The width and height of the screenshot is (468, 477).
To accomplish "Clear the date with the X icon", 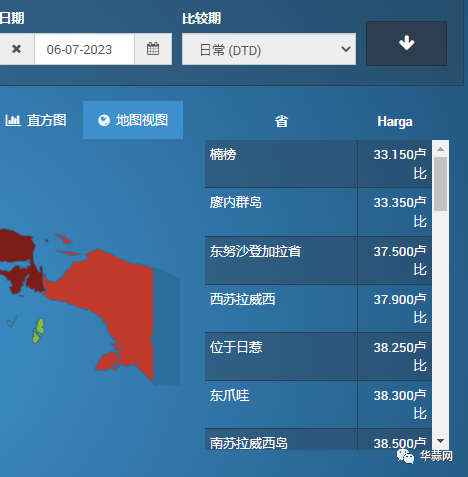I will point(16,49).
